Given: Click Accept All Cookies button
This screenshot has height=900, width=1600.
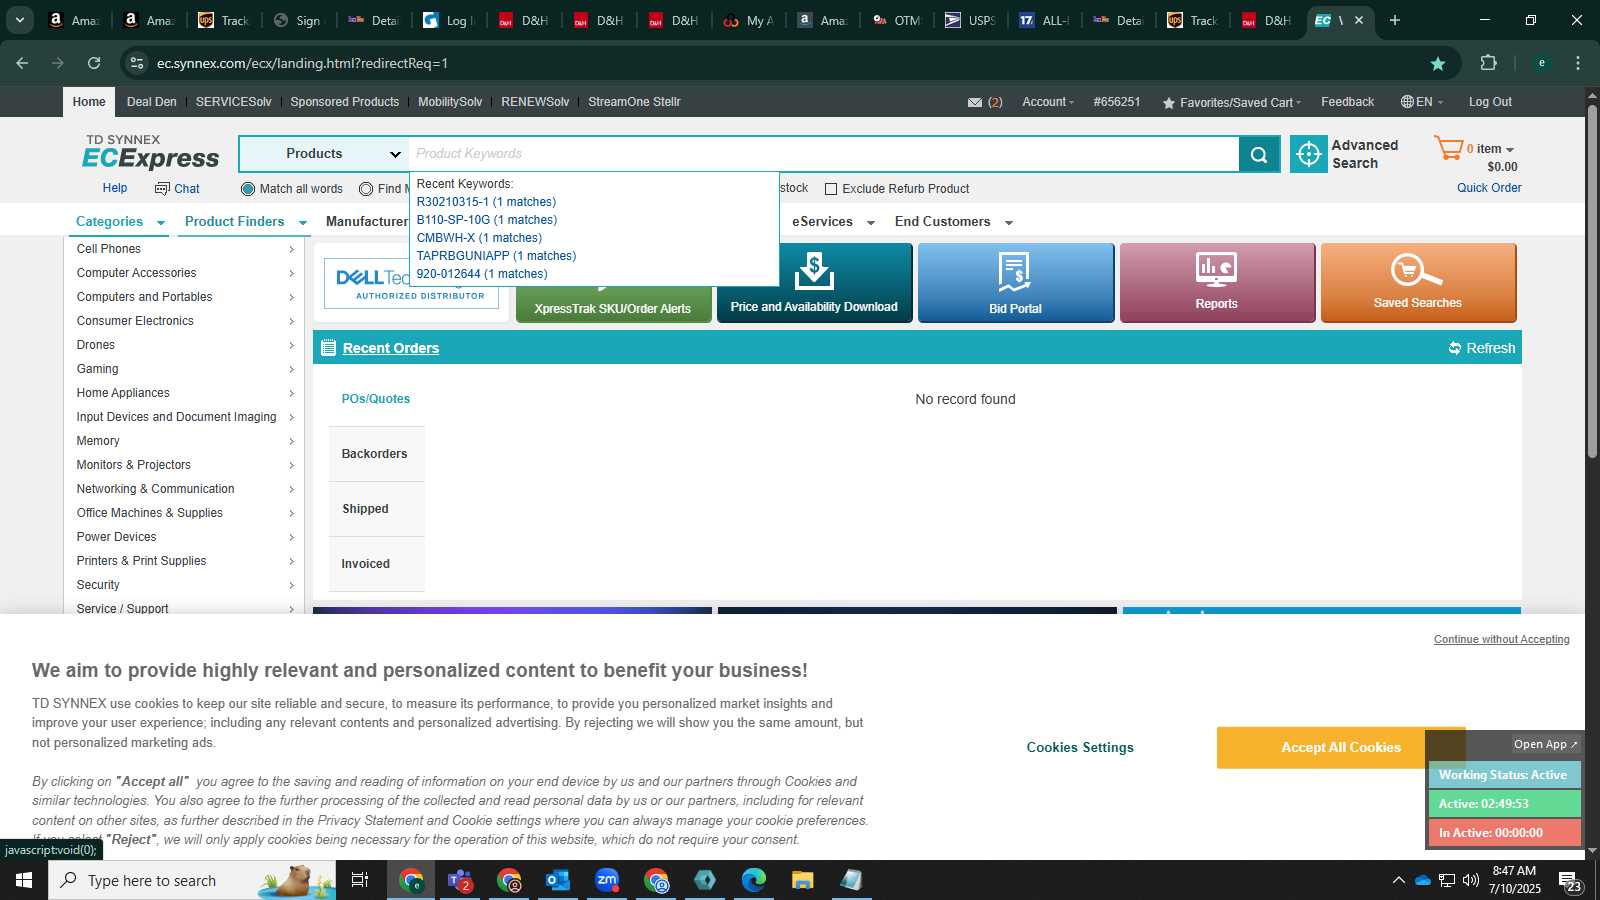Looking at the screenshot, I should [1341, 748].
